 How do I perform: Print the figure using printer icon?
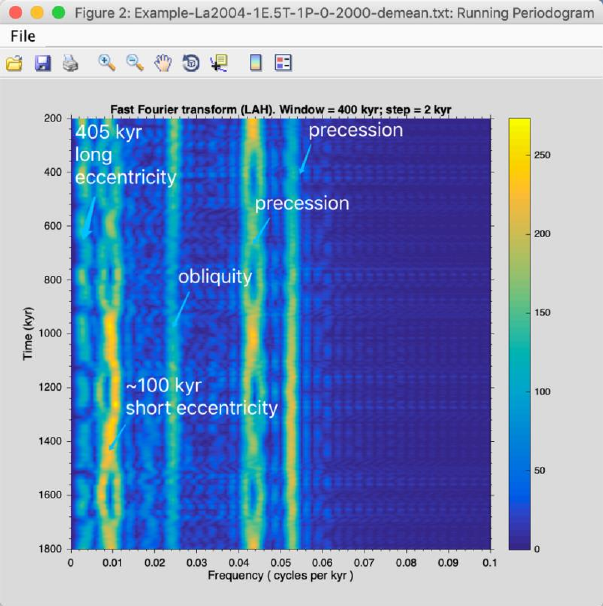click(70, 63)
